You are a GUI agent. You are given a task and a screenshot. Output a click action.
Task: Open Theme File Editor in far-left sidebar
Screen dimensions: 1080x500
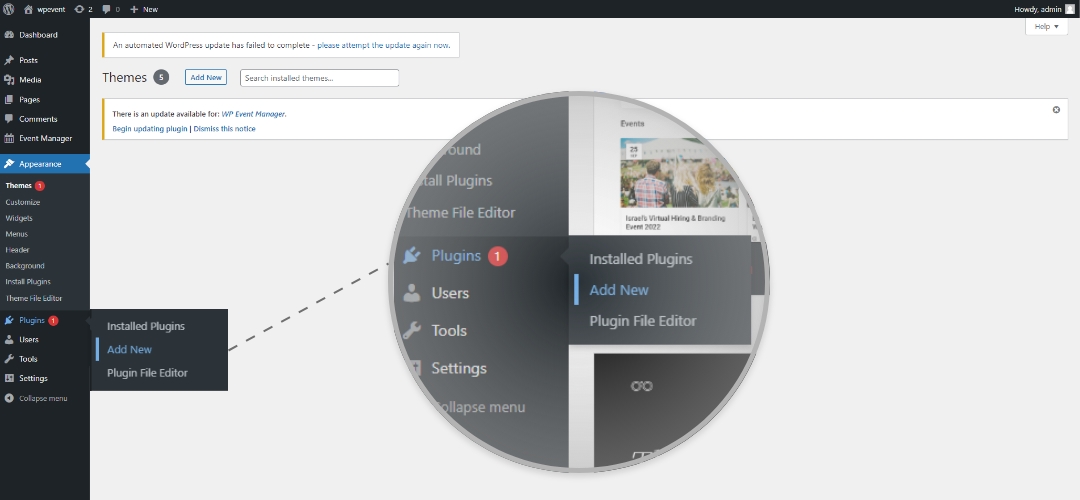34,298
